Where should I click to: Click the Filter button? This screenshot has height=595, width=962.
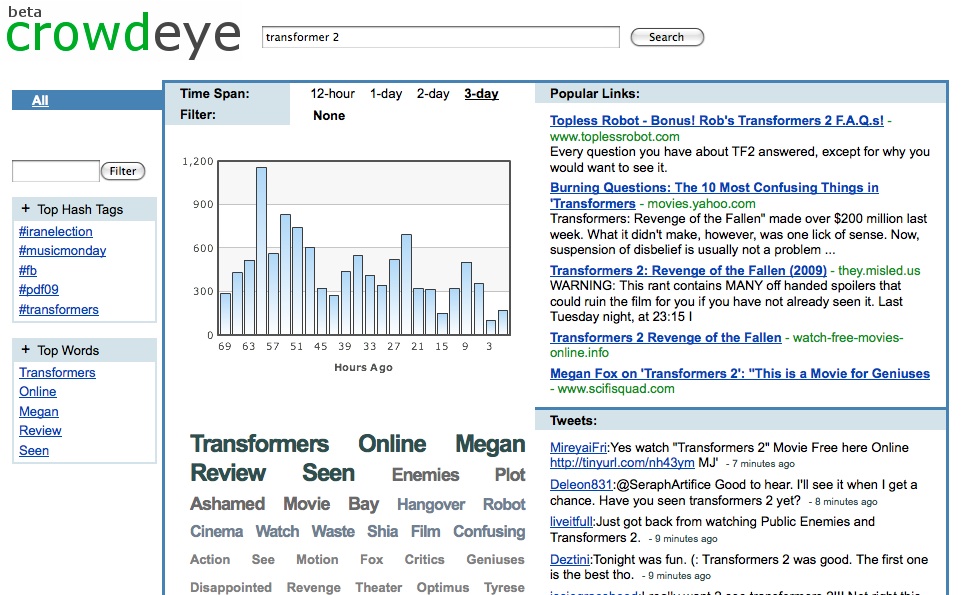coord(123,171)
